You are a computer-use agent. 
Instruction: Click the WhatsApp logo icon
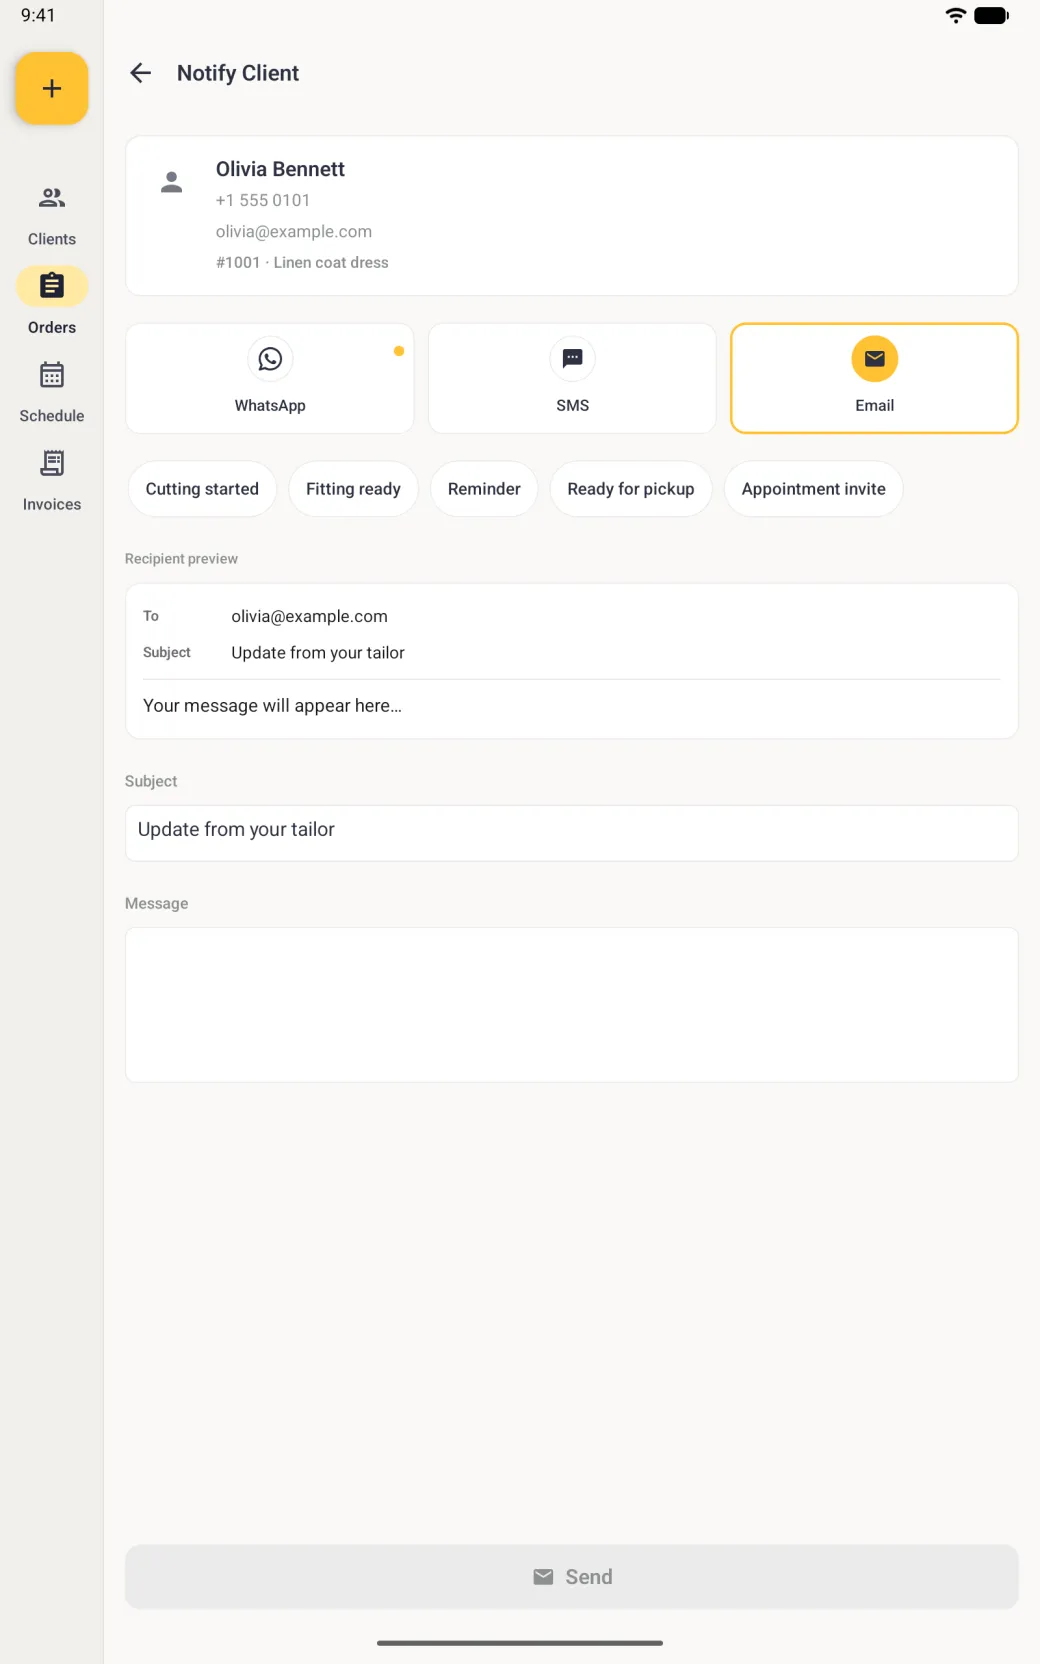(270, 359)
